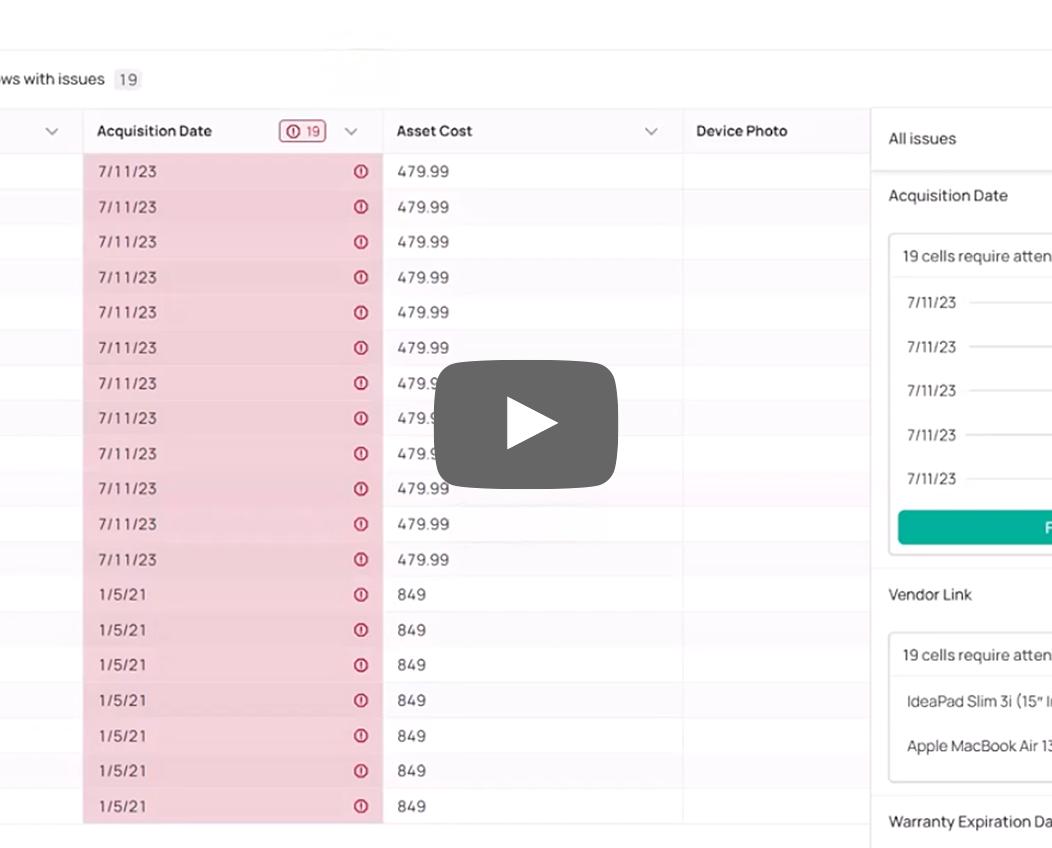Expand the Asset Cost column dropdown chevron

651,132
